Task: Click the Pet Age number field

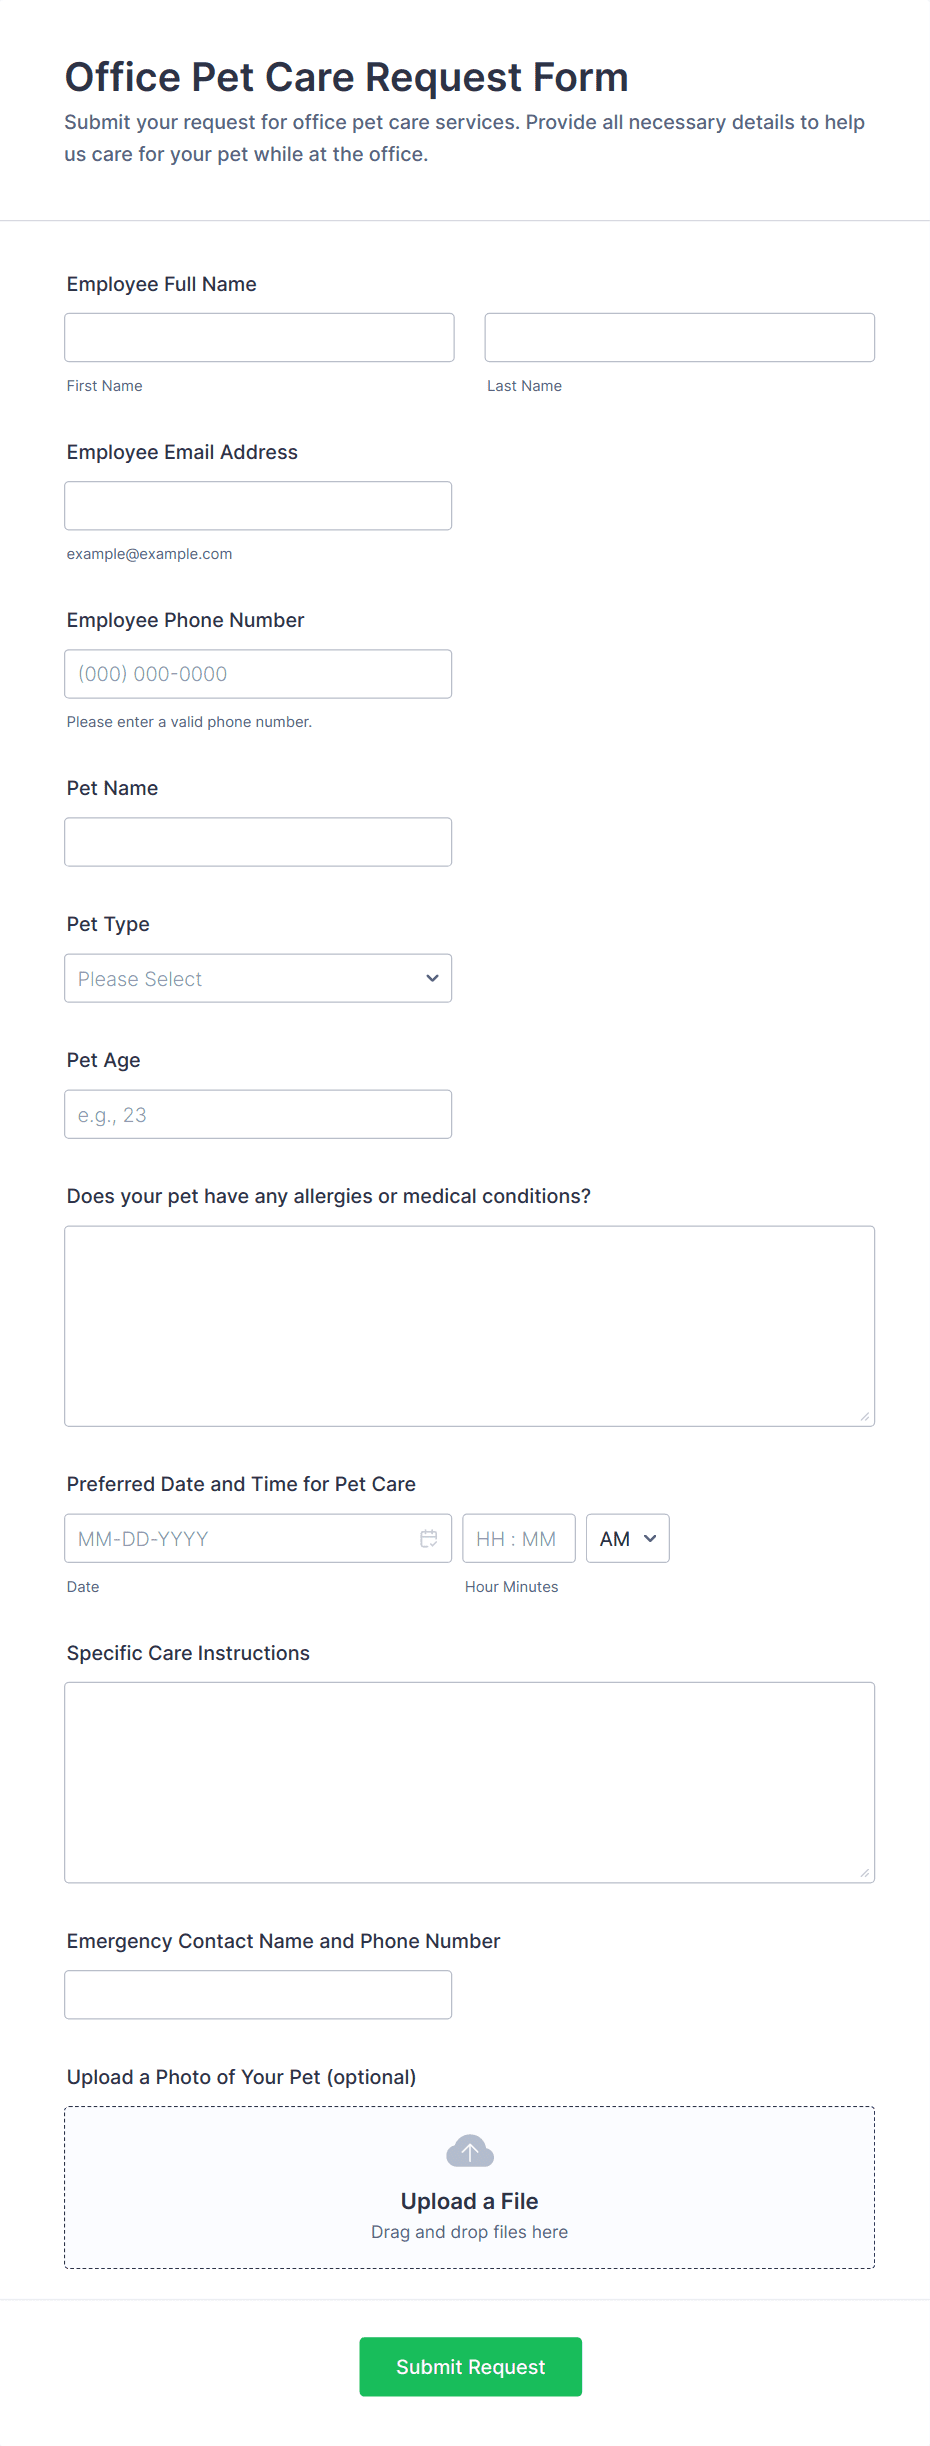Action: click(258, 1113)
